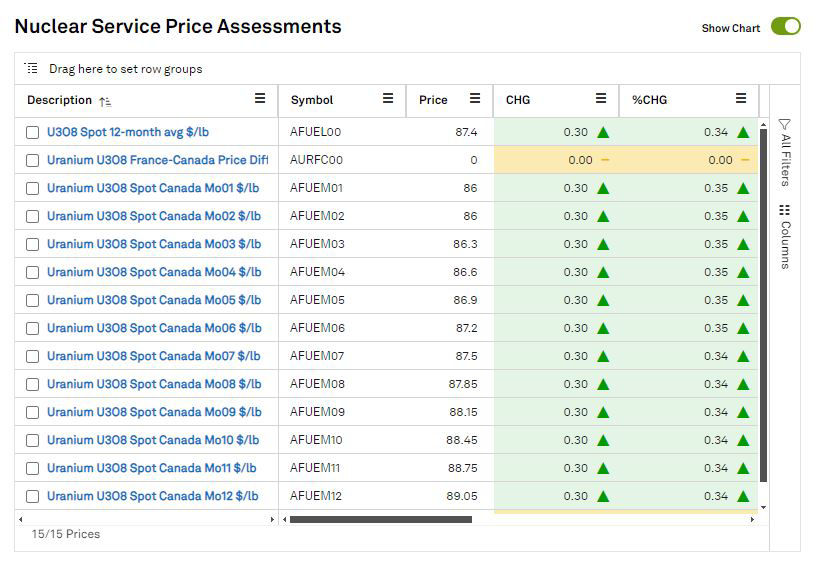Open the CHG column menu icon

[601, 99]
